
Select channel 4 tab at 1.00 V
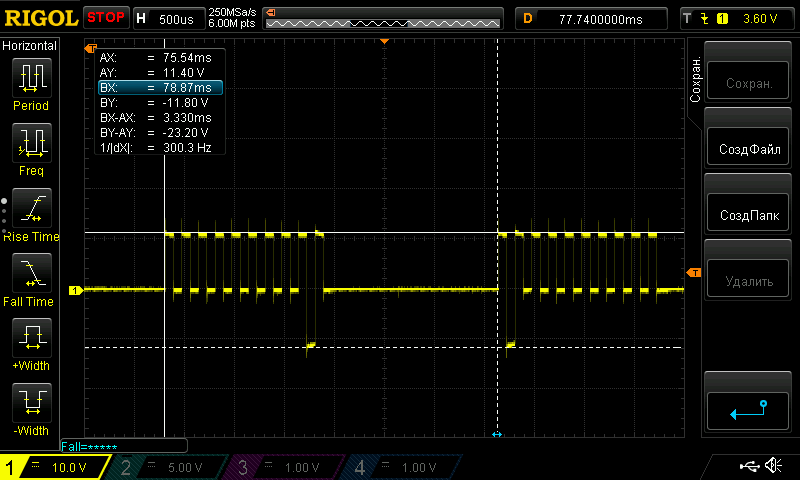(x=401, y=467)
